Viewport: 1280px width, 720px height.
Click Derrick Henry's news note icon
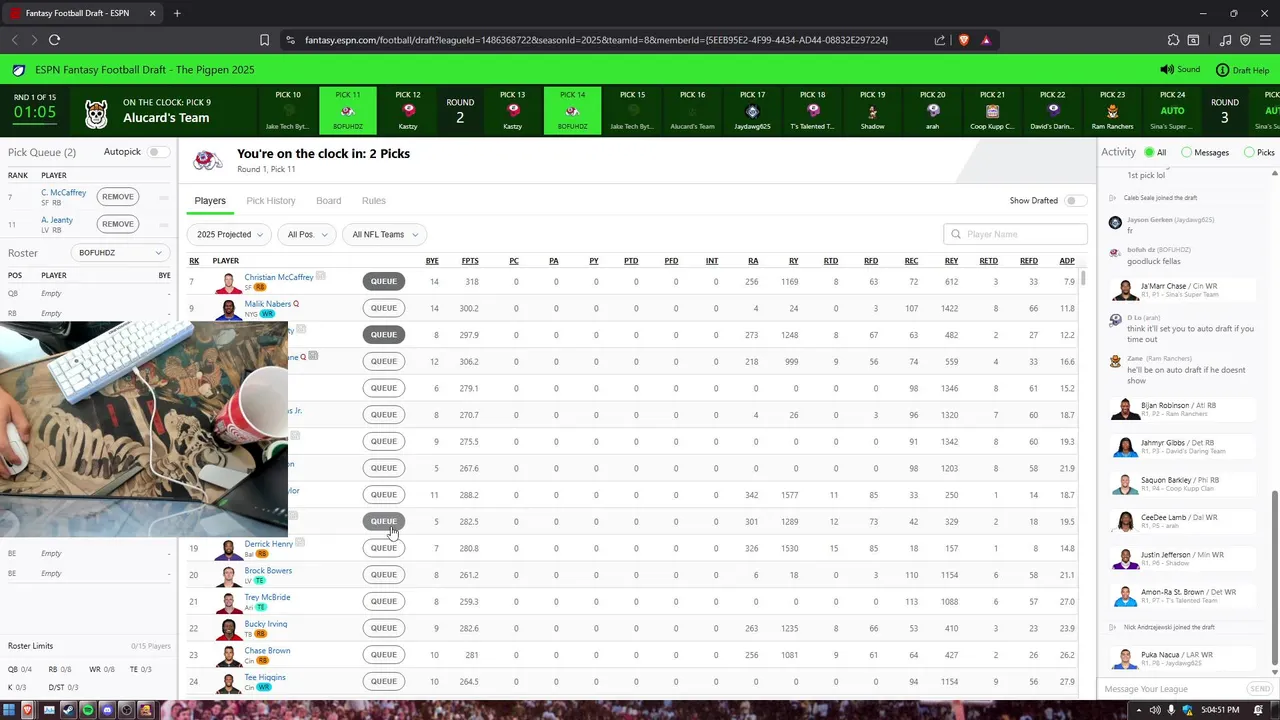click(x=300, y=543)
